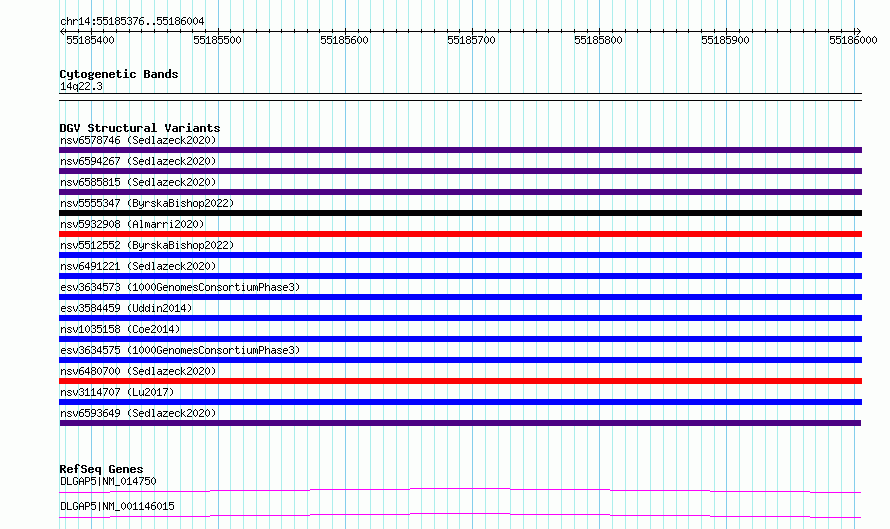Open variant nsv1035158 (Coe2014) label
Viewport: 890px width, 529px height.
(x=120, y=329)
